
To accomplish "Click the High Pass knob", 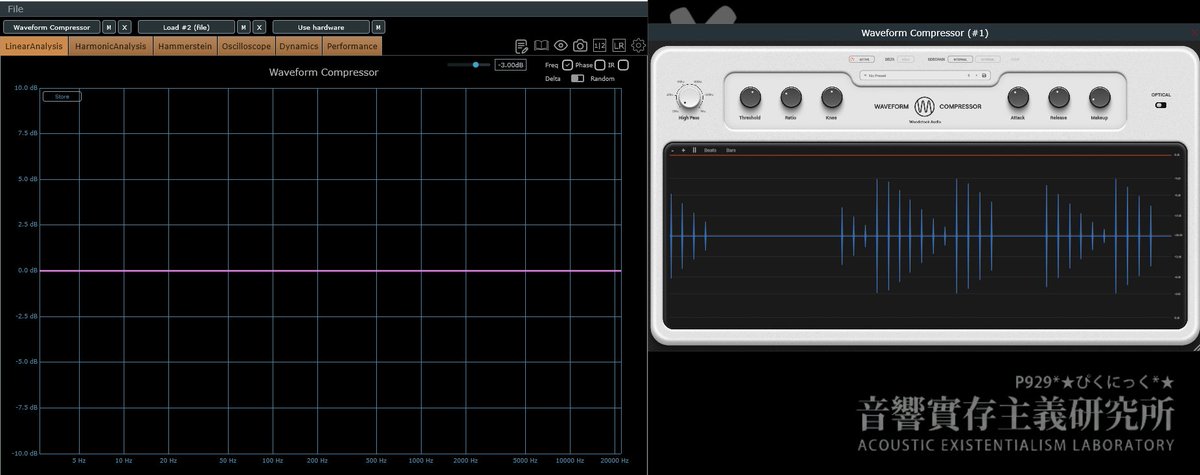I will 689,97.
